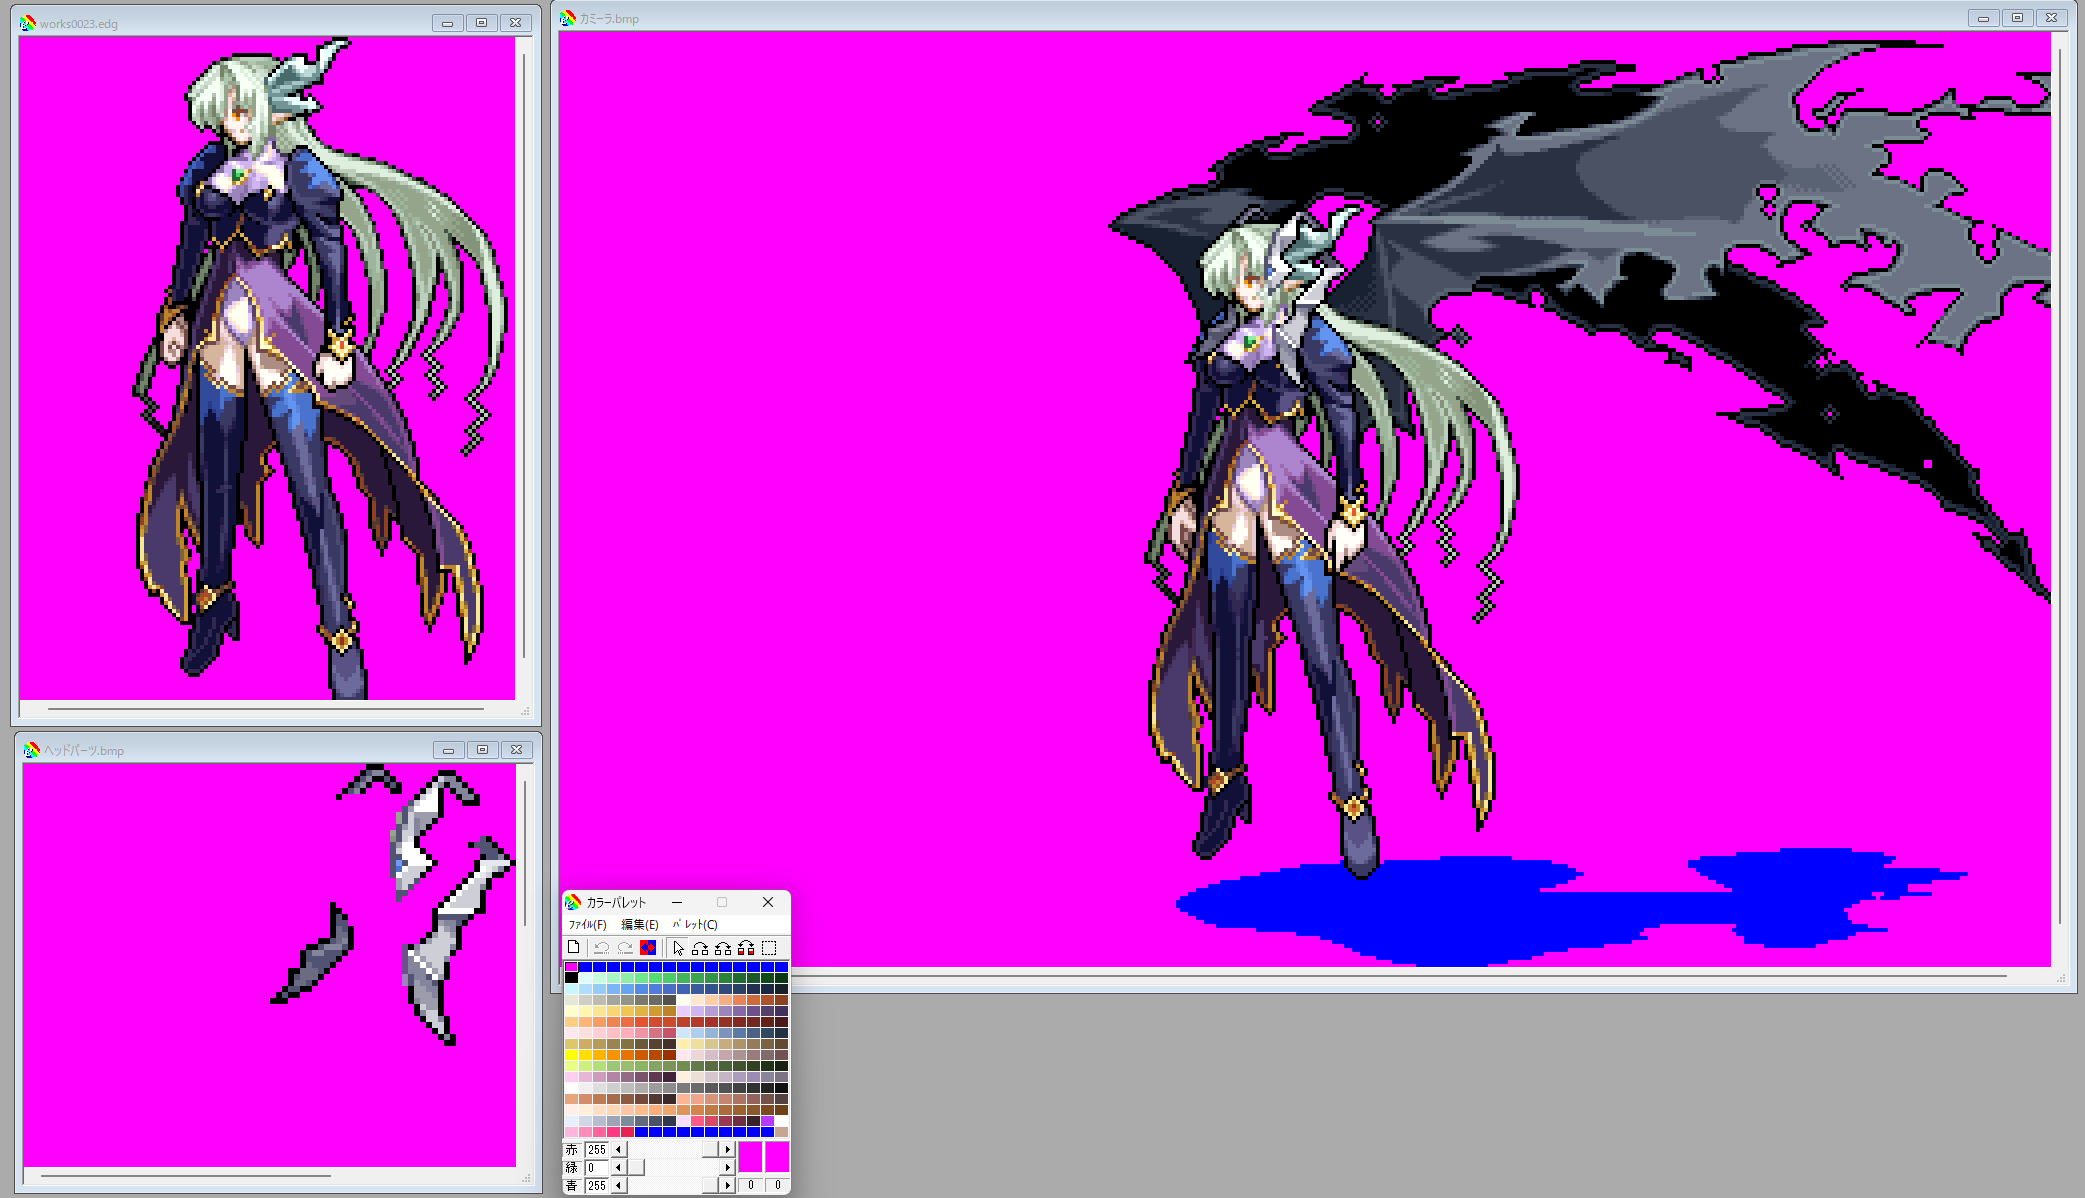Click the 赤 label in the palette
The height and width of the screenshot is (1198, 2085).
572,1150
